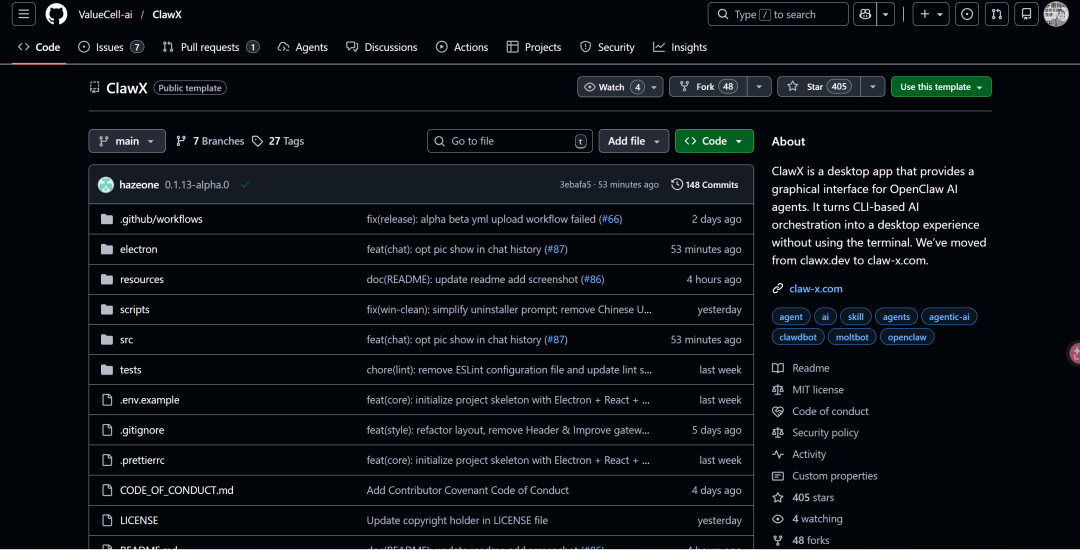
Task: Open the hamburger navigation menu
Action: pos(24,14)
